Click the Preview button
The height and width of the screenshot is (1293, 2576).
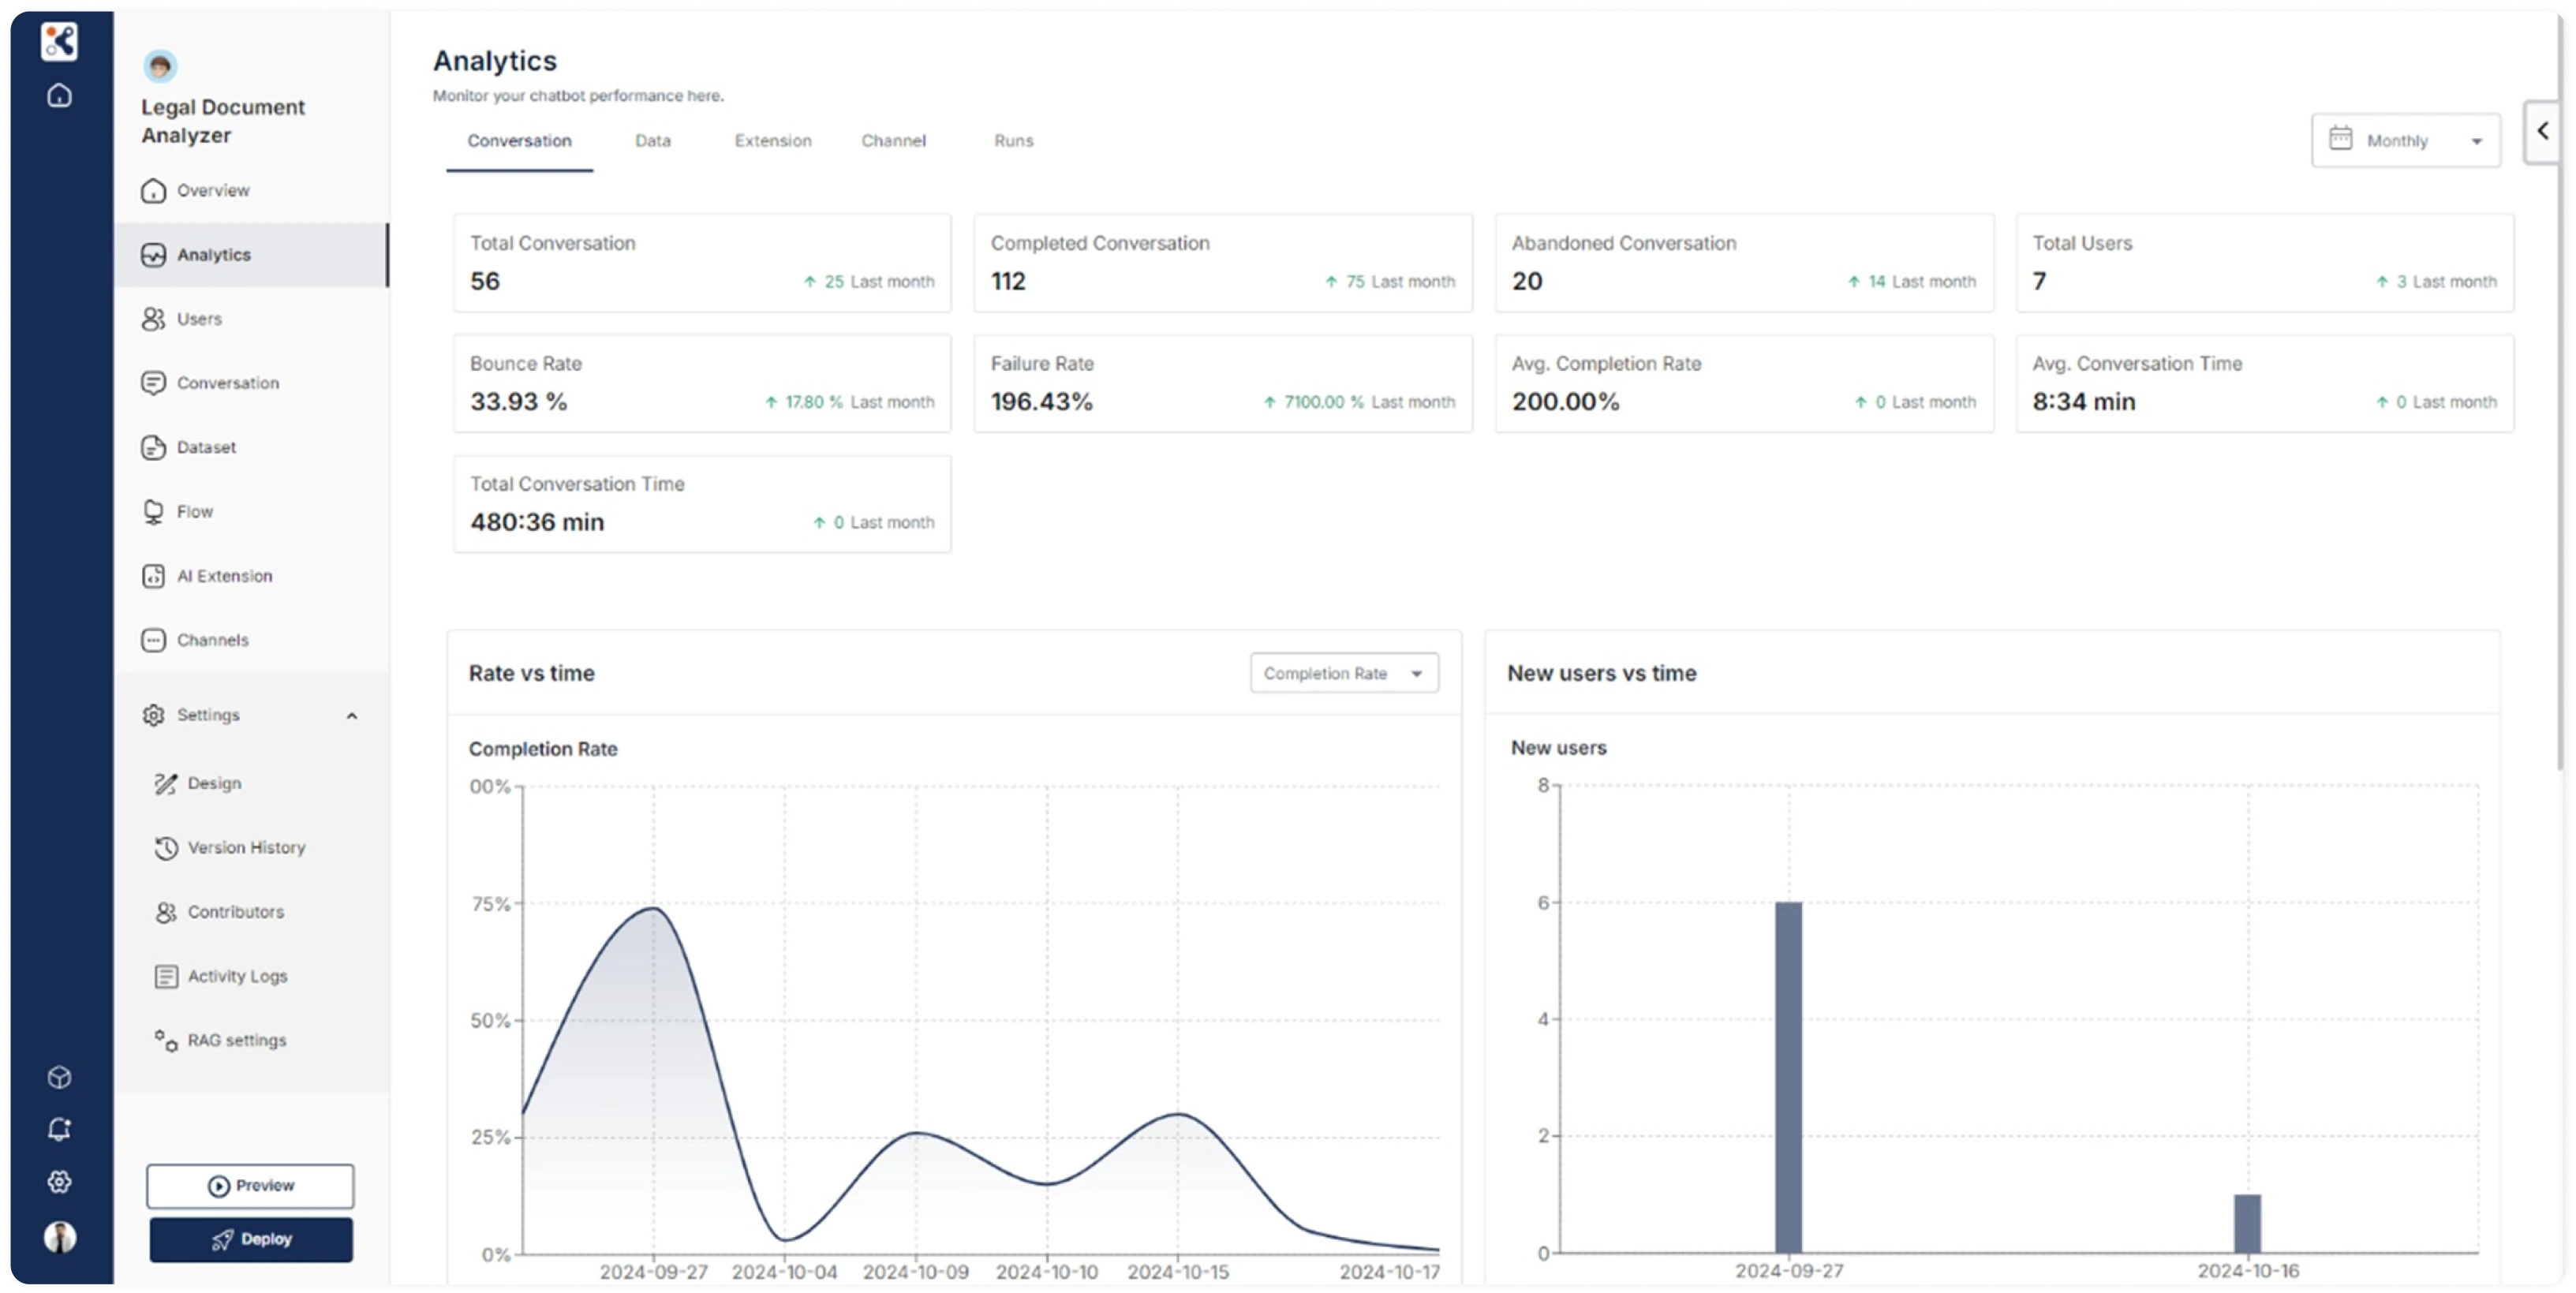click(251, 1186)
